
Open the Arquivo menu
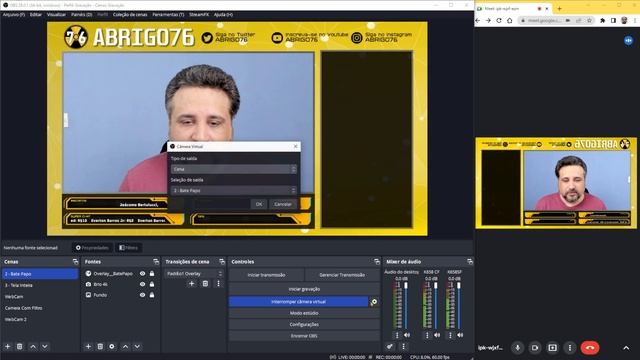point(13,15)
